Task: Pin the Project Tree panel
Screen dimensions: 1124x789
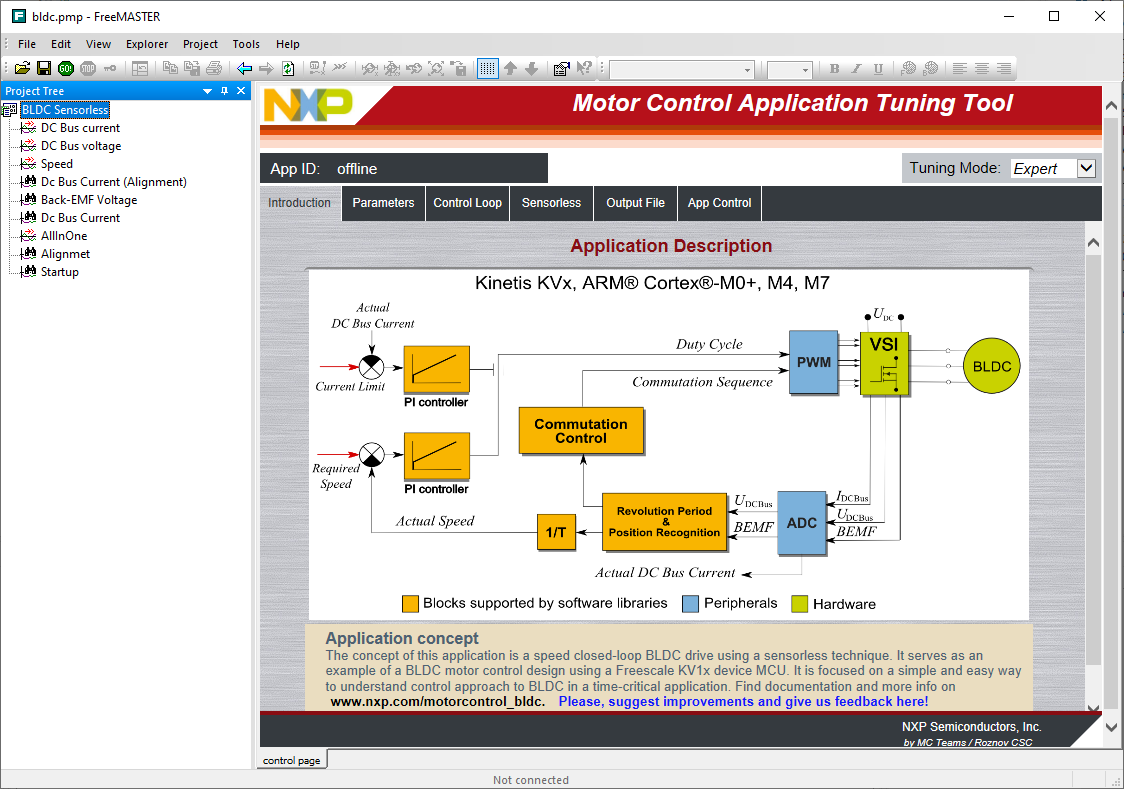Action: coord(224,91)
